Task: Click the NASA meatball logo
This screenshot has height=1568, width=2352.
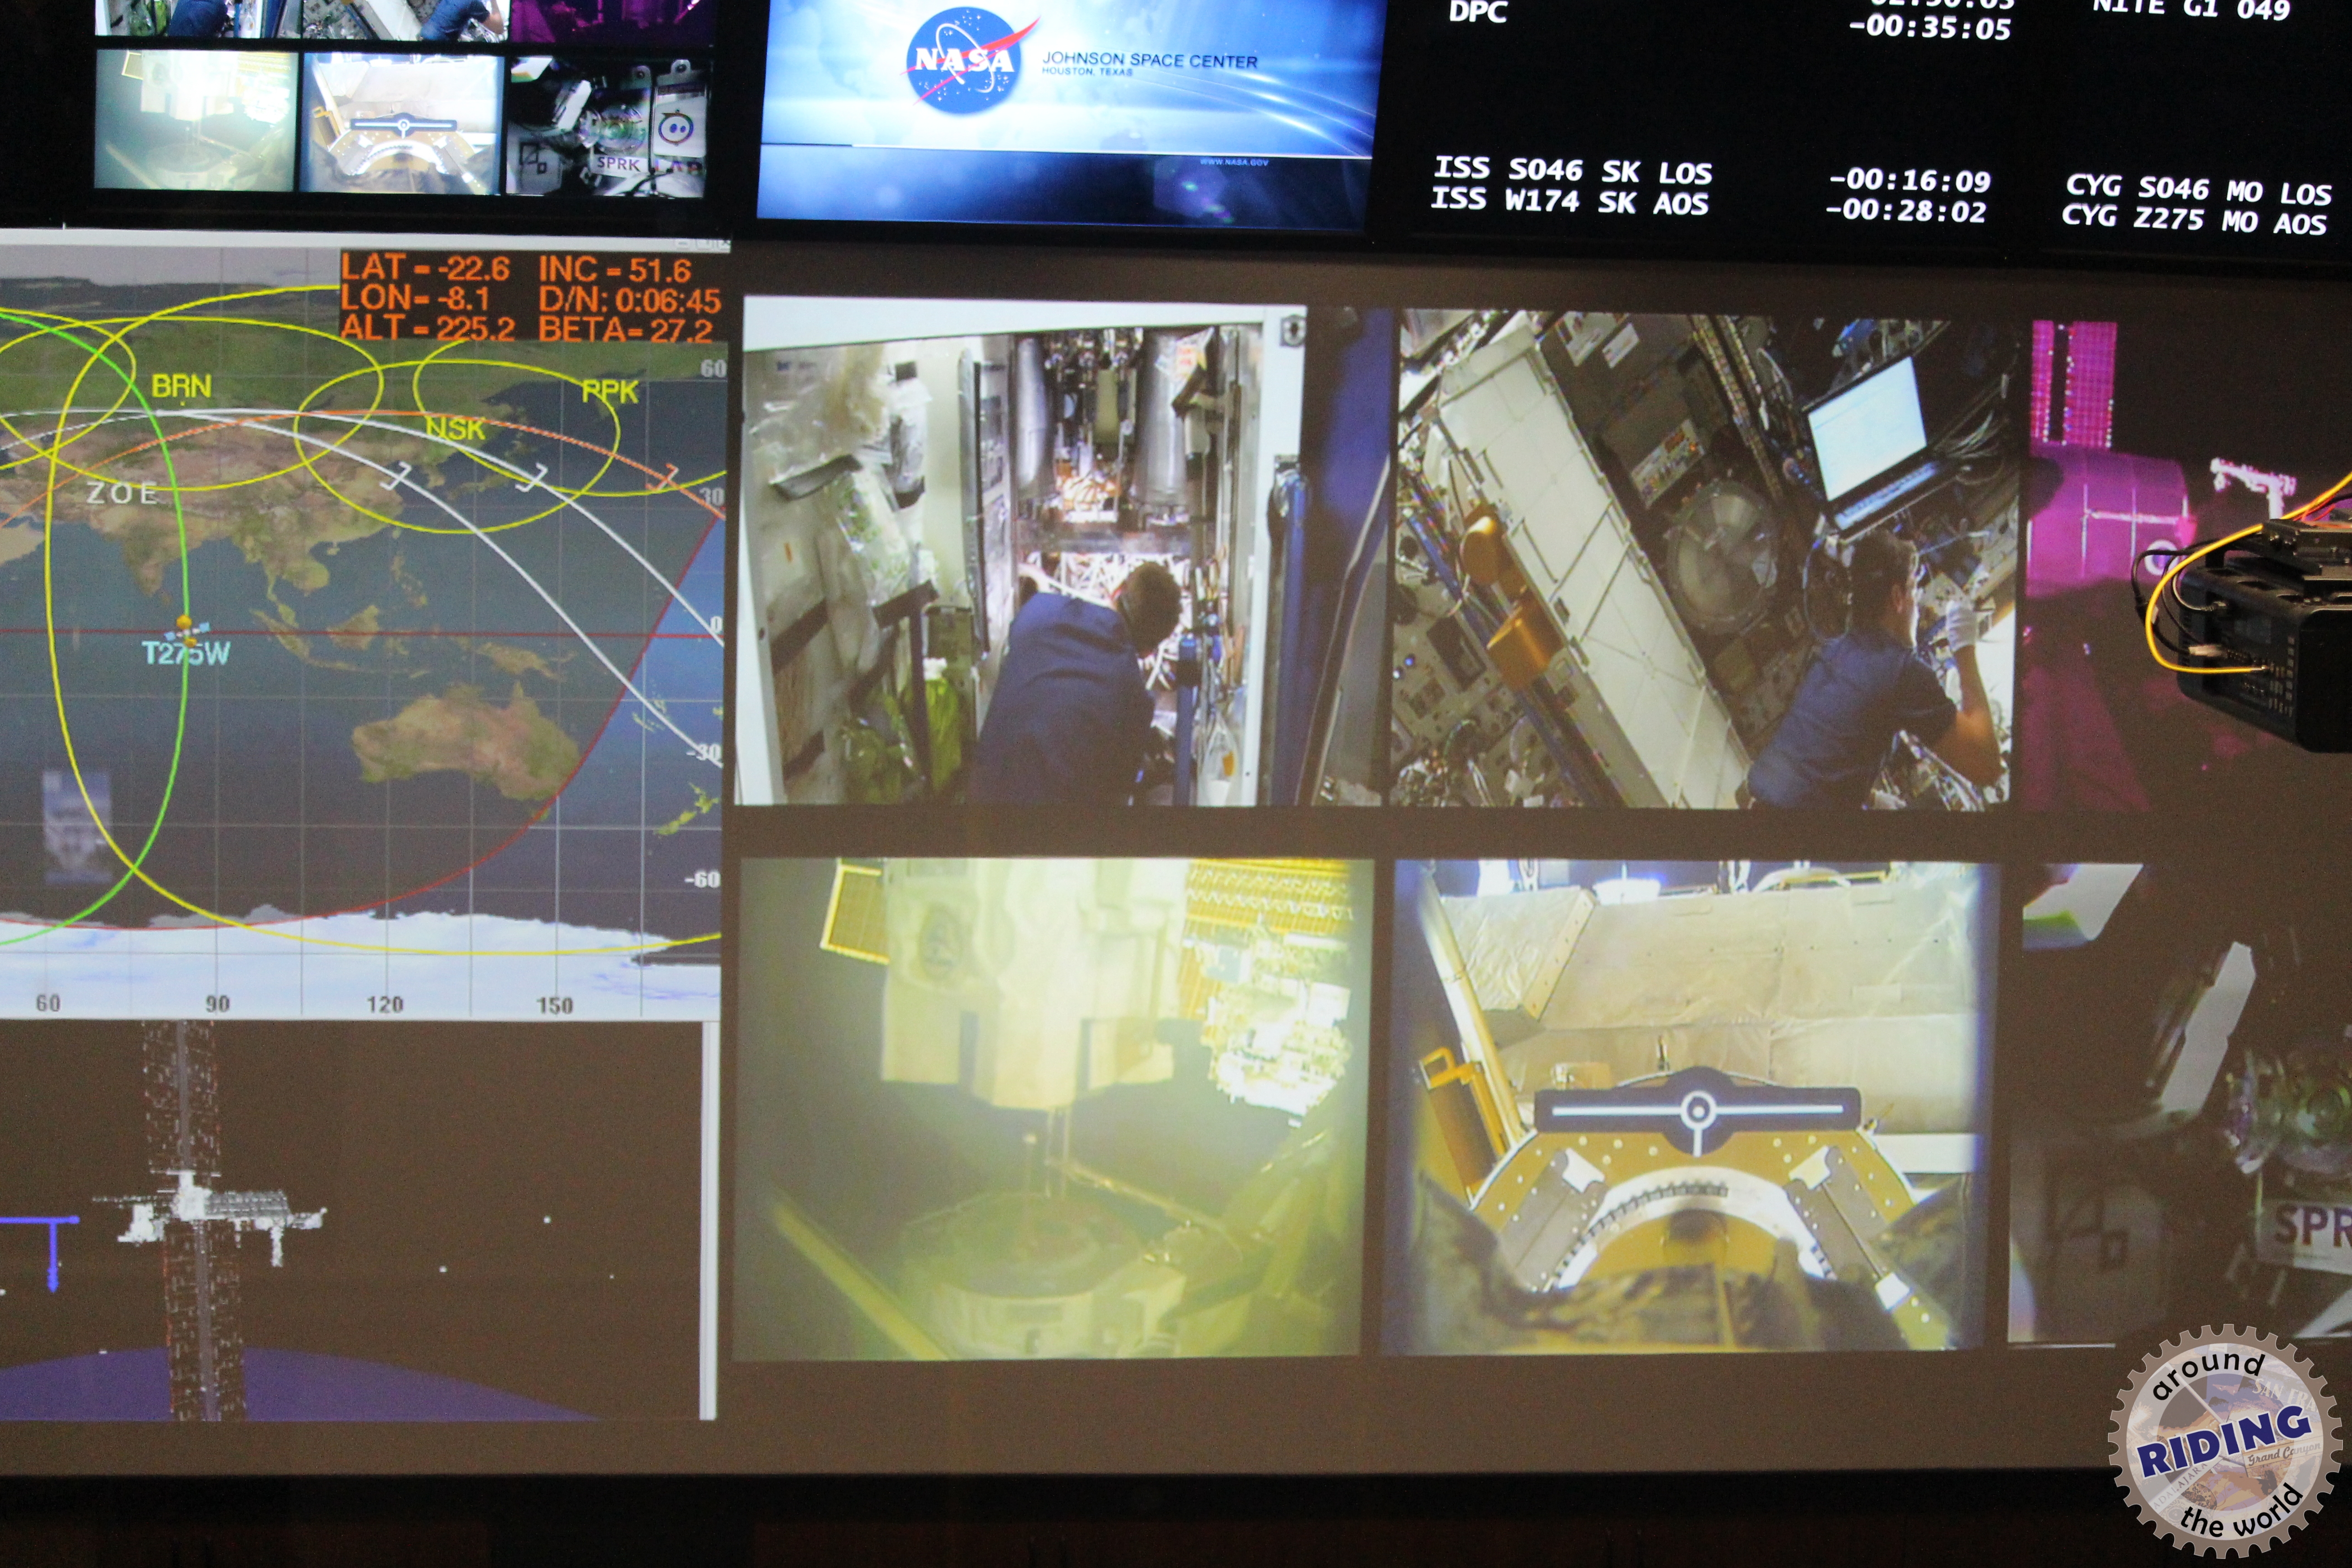Action: pos(966,61)
